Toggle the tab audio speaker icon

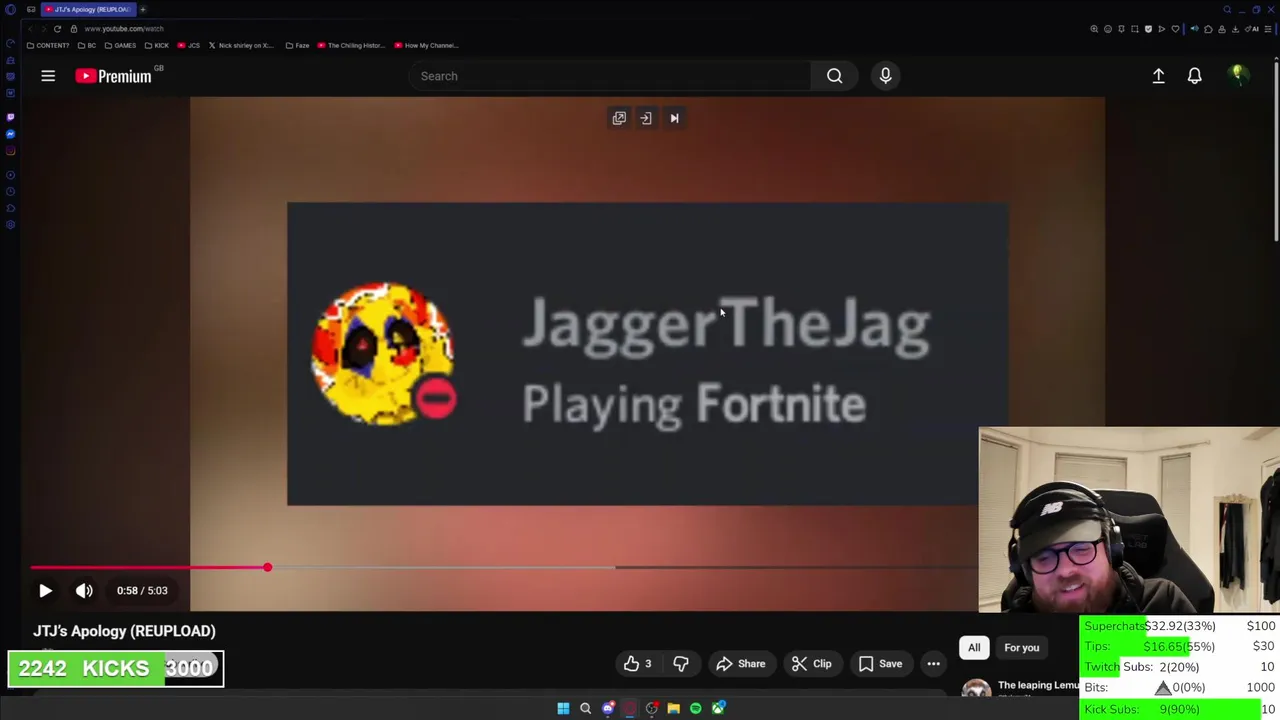click(x=1194, y=29)
